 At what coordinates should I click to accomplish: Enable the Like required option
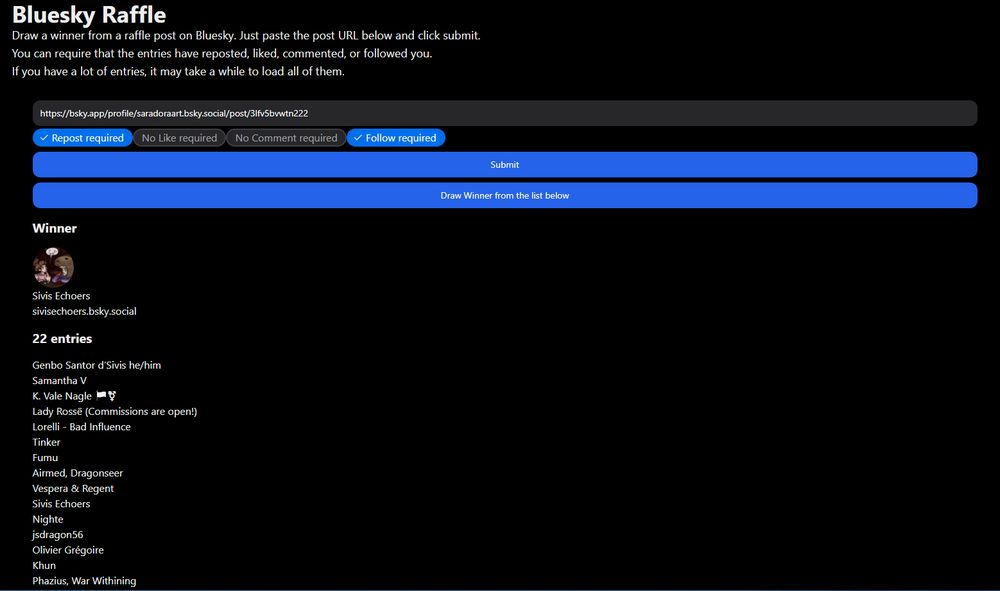179,138
